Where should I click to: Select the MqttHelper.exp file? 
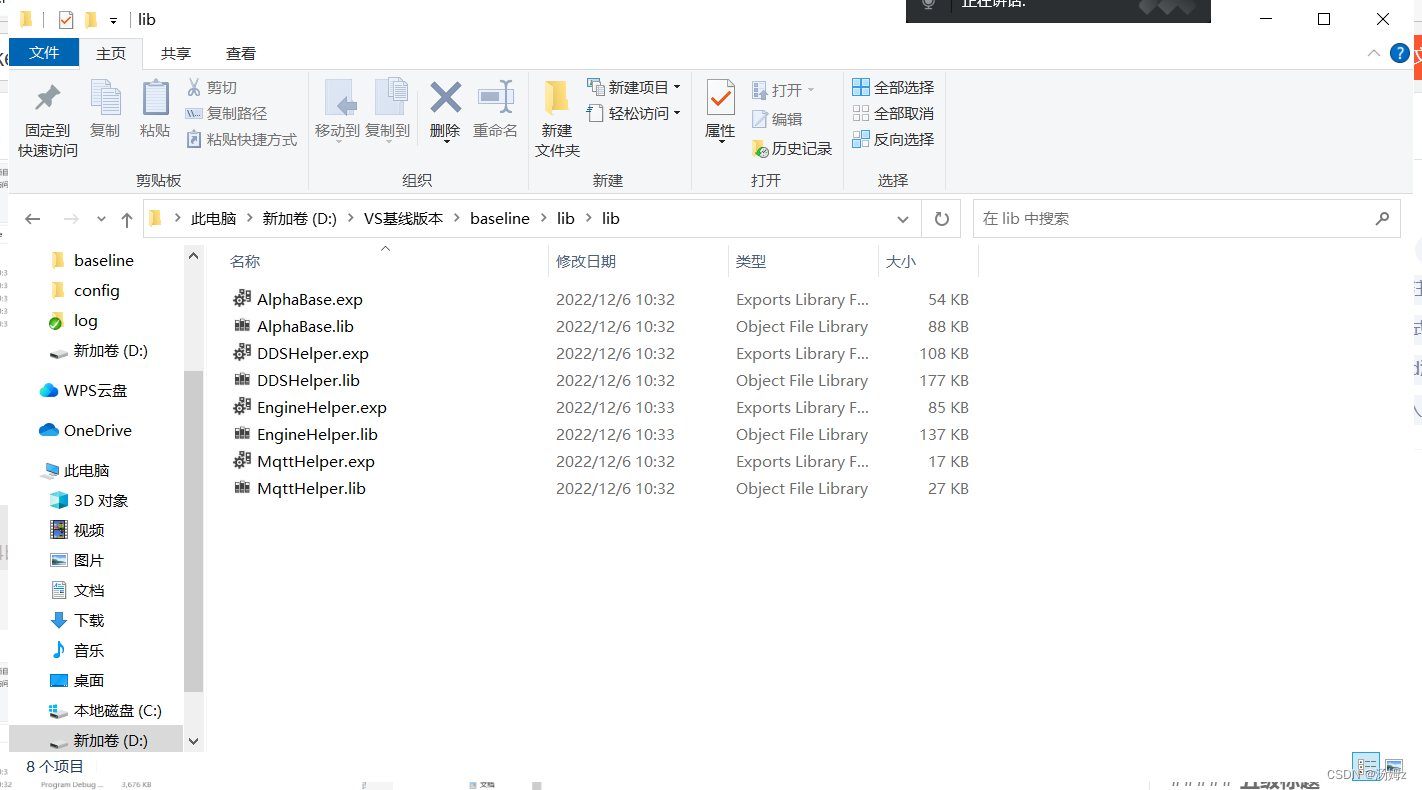[x=316, y=461]
